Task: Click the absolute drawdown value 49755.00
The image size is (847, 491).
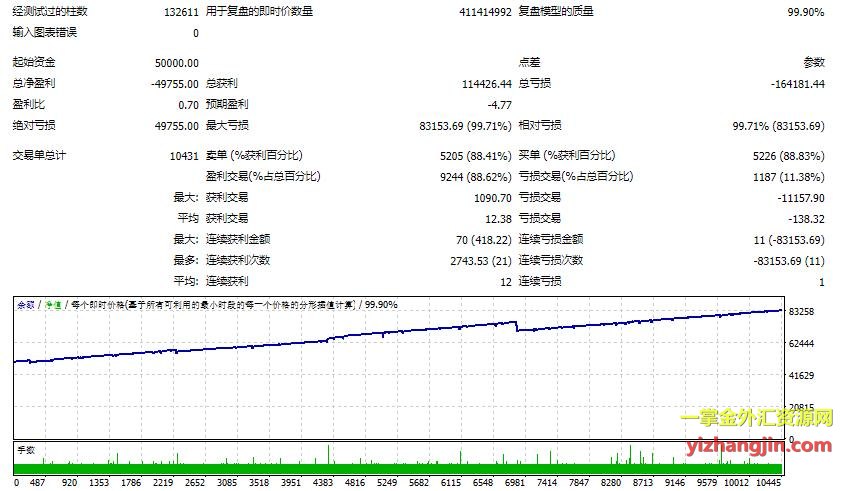Action: tap(177, 126)
